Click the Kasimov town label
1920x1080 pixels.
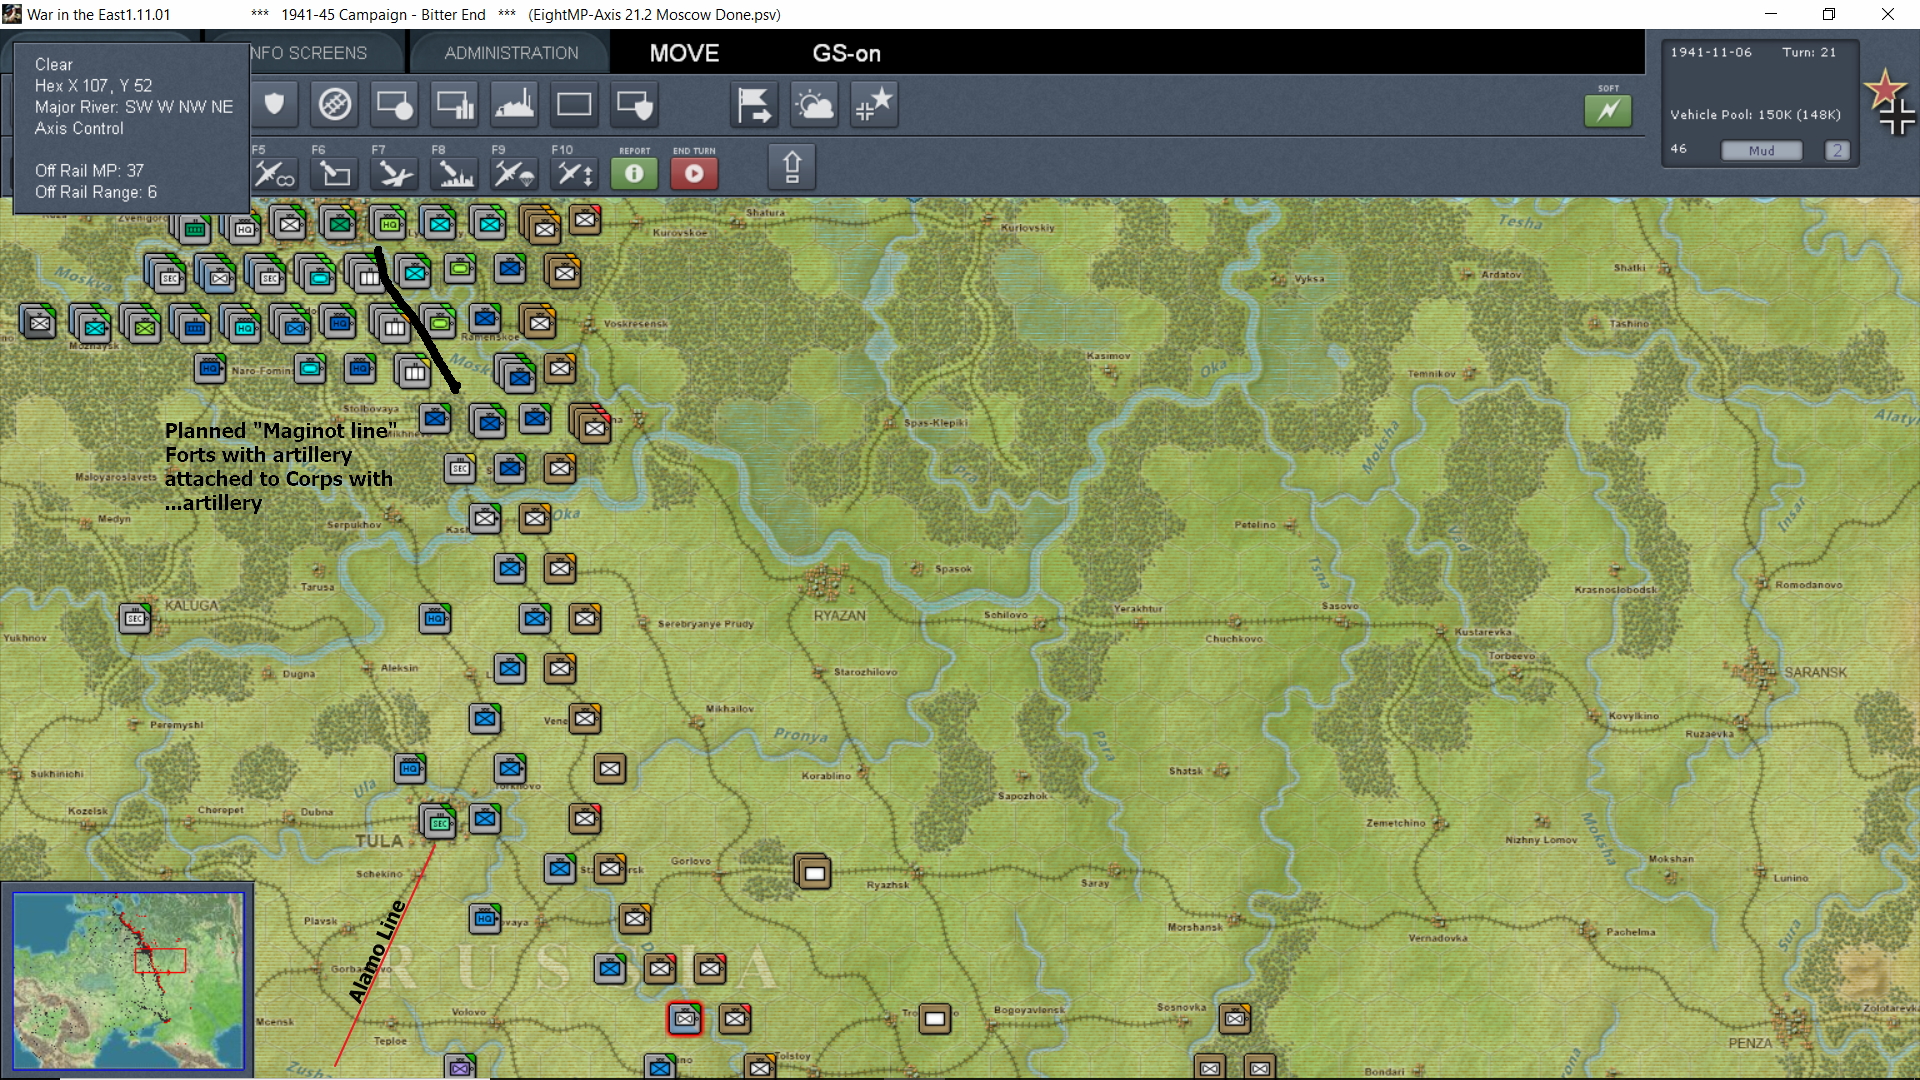click(1108, 356)
